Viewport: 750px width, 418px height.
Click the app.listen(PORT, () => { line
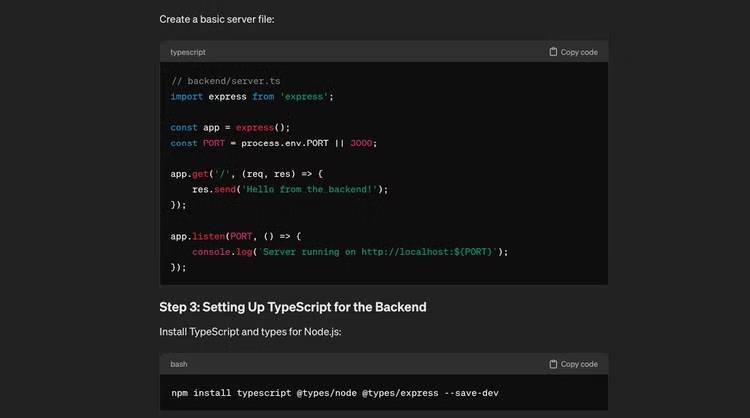(x=236, y=236)
